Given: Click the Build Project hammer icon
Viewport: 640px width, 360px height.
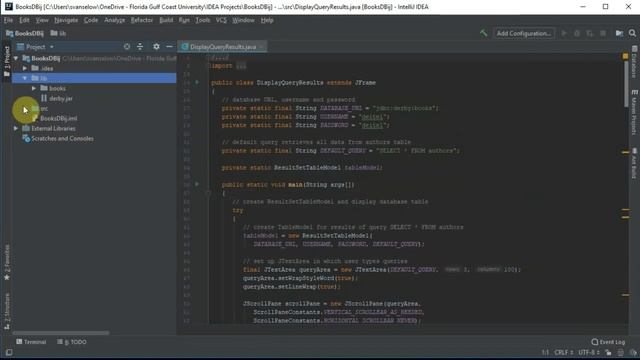Looking at the screenshot, I should (484, 33).
